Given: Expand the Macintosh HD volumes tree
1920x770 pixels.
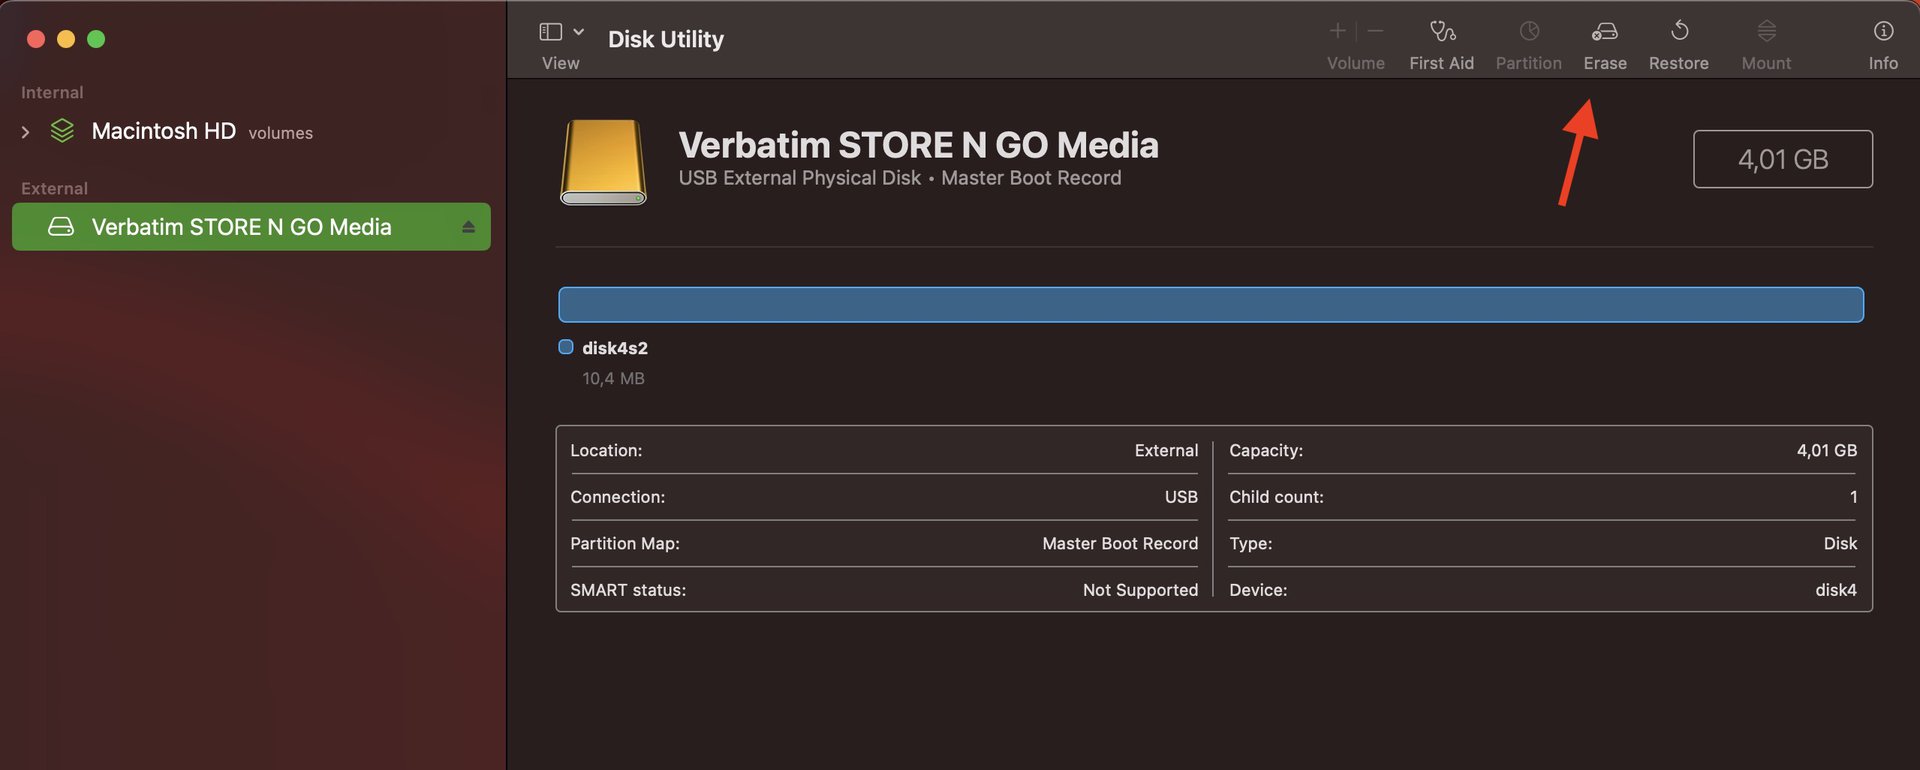Looking at the screenshot, I should 25,132.
